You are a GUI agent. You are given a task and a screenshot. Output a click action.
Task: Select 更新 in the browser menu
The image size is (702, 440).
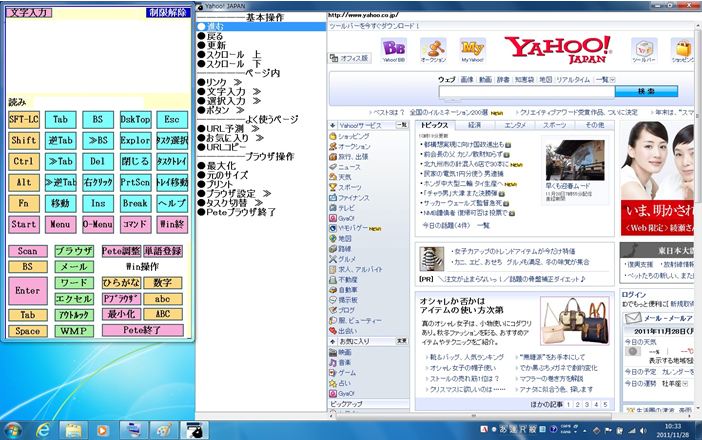coord(217,45)
